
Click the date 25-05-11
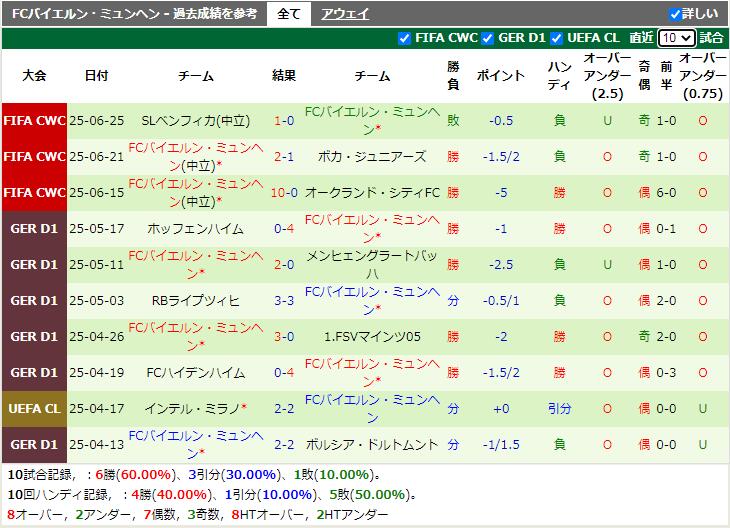pos(96,264)
